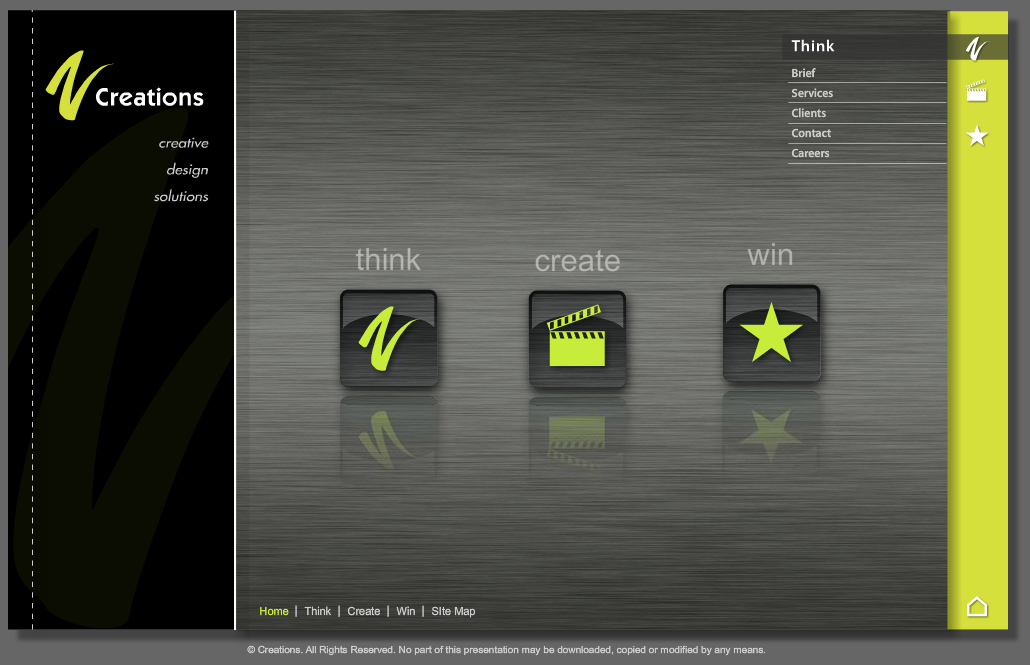
Task: Click the star icon in green sidebar
Action: [x=977, y=136]
